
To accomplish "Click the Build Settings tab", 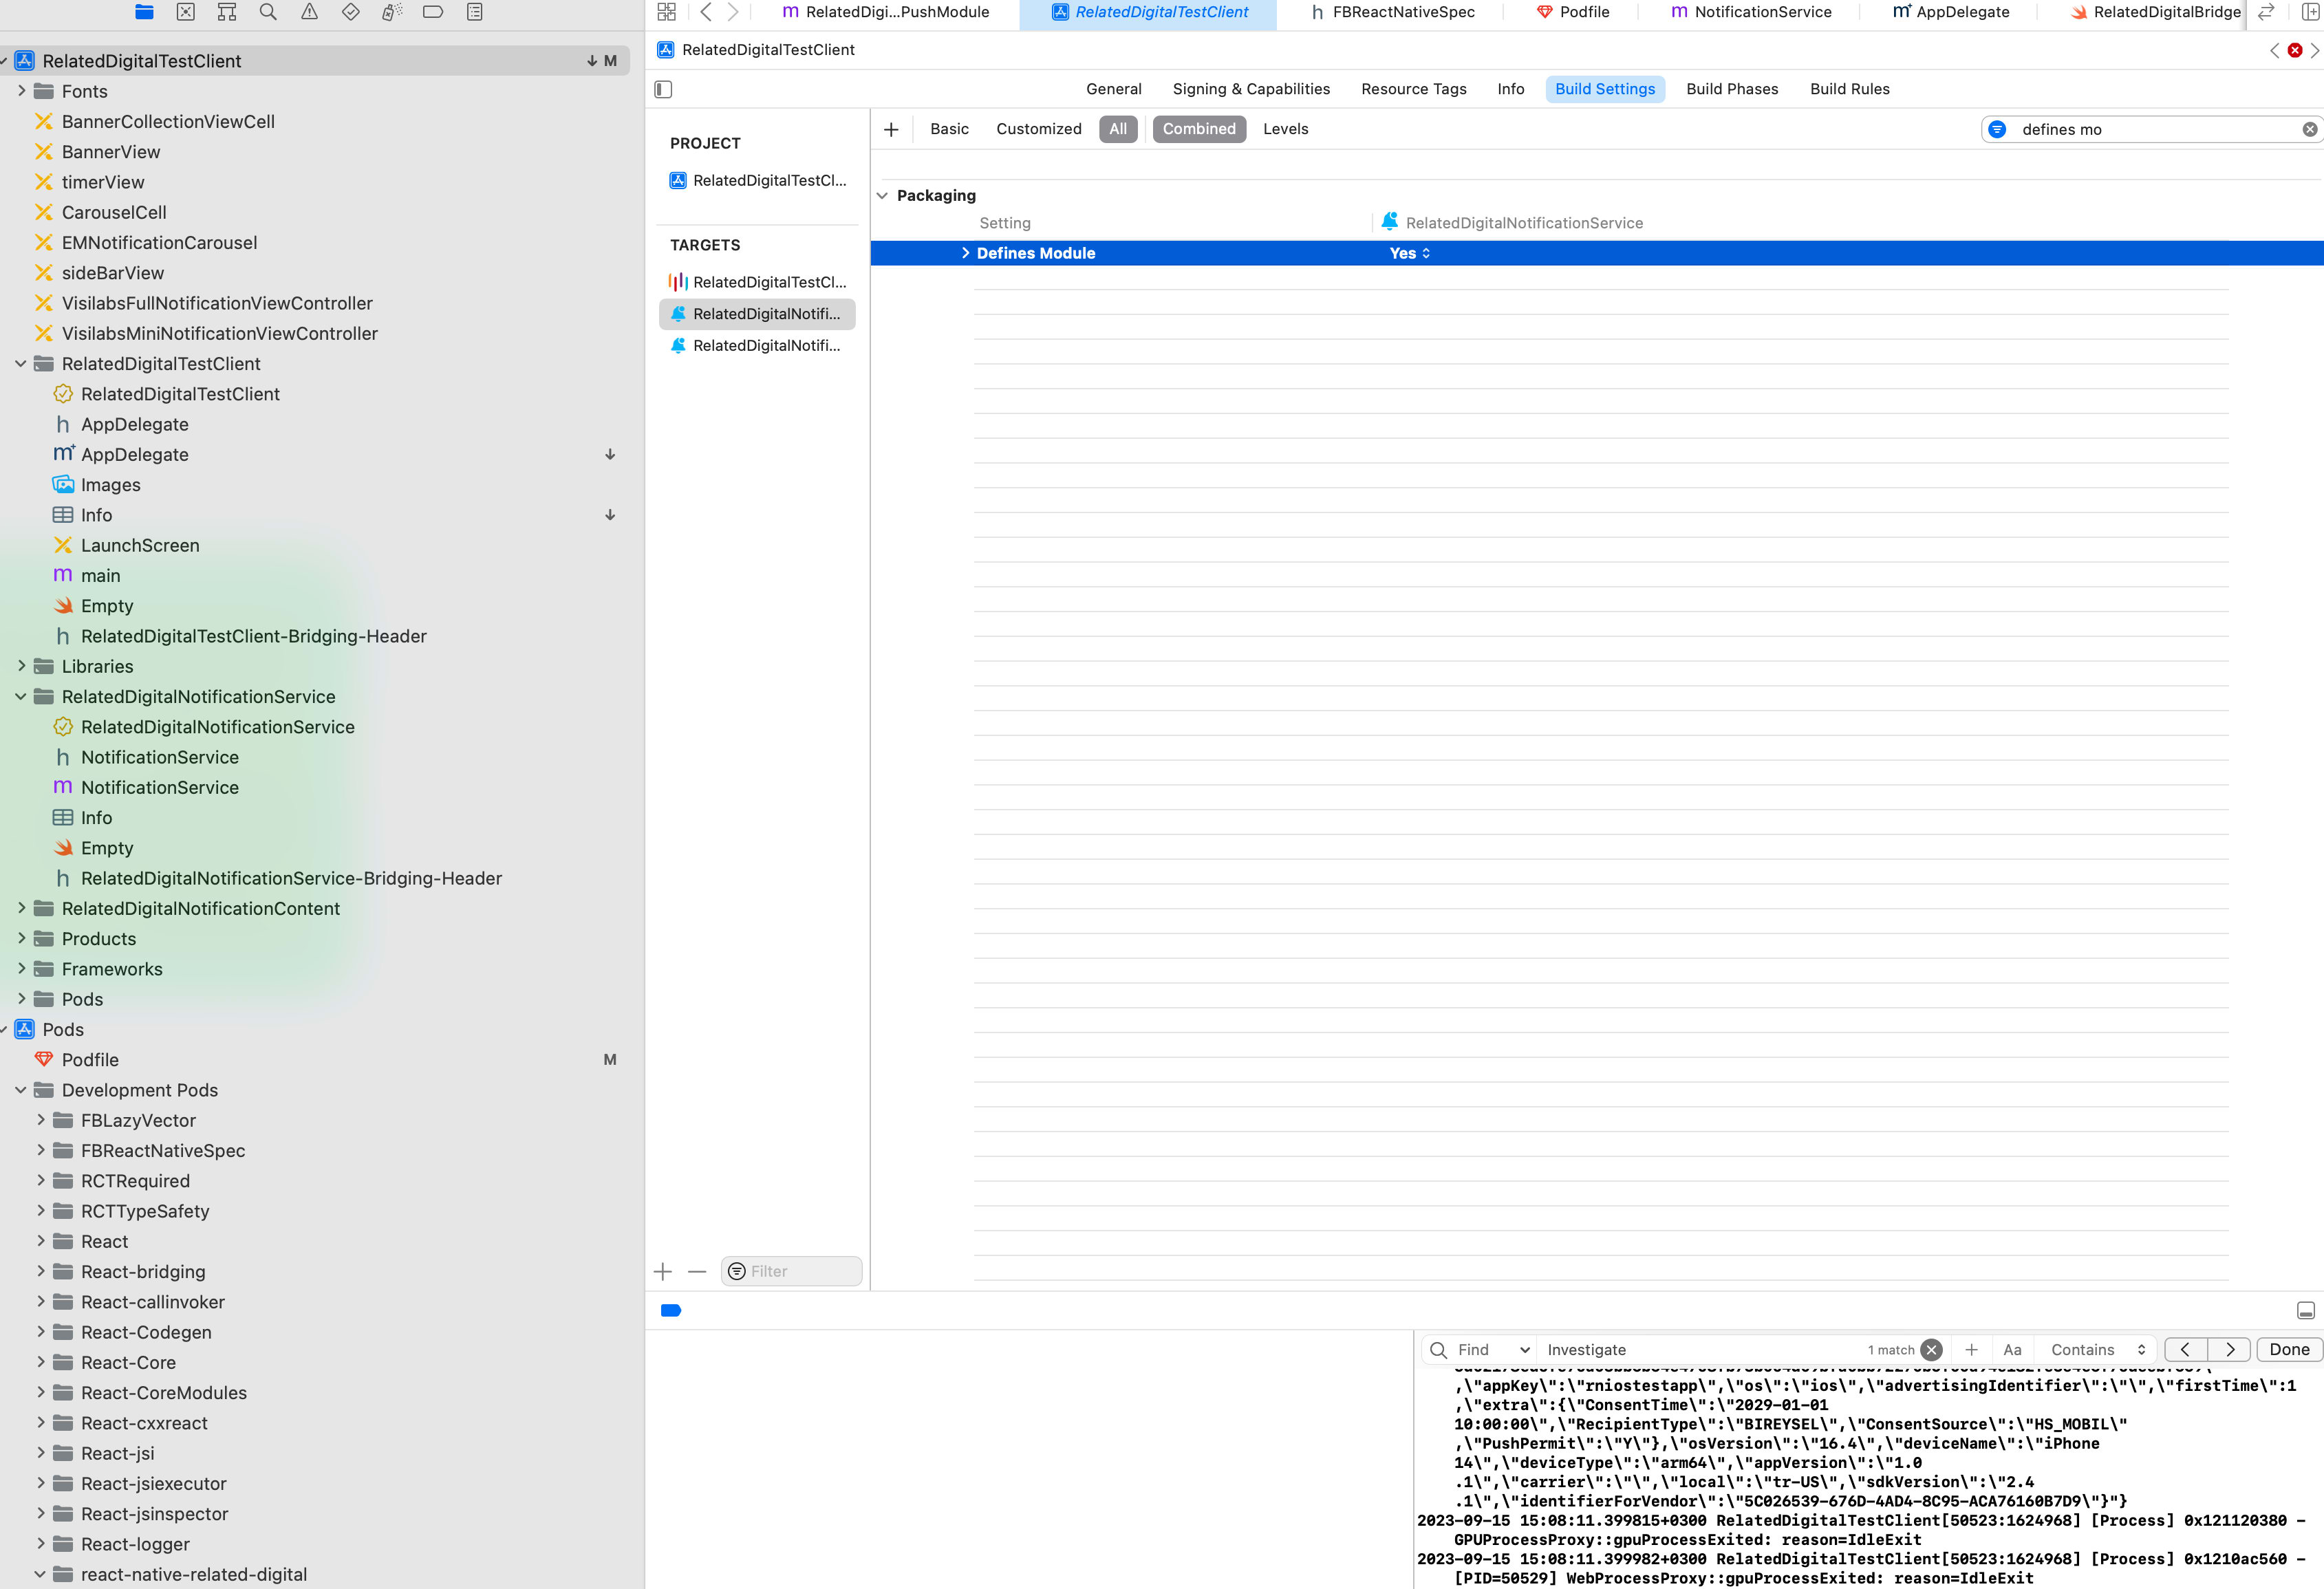I will click(x=1605, y=88).
